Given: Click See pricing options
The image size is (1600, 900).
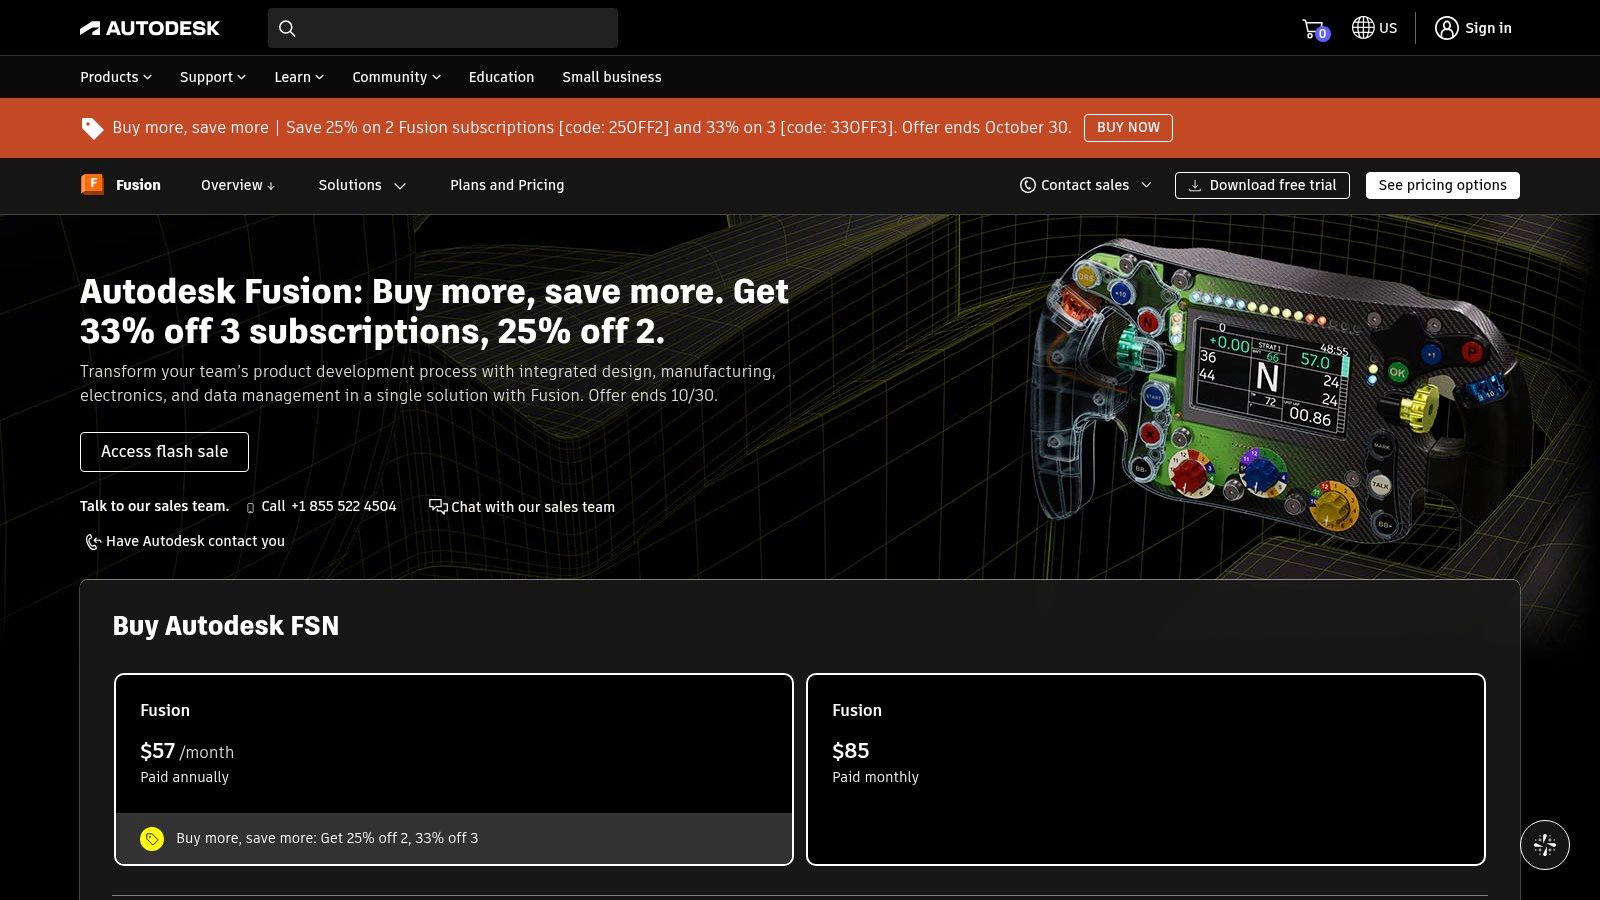Looking at the screenshot, I should click(1442, 185).
